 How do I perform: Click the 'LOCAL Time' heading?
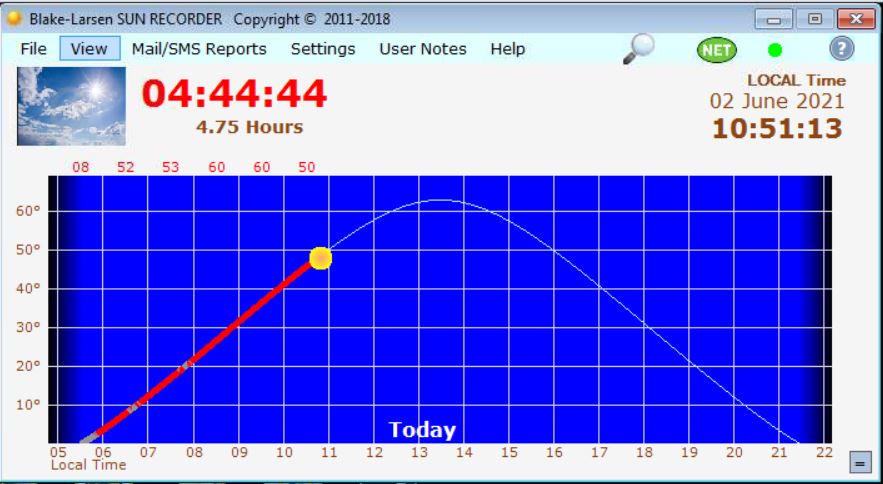[796, 81]
